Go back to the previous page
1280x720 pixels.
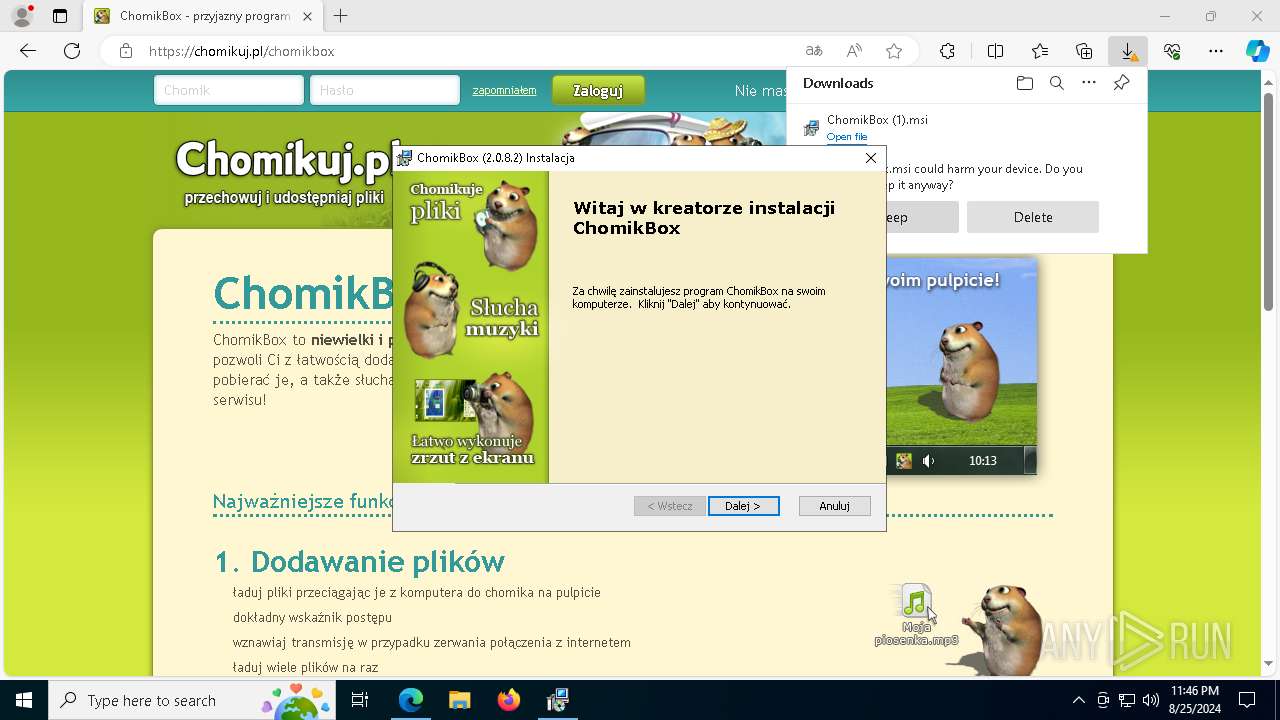[28, 51]
